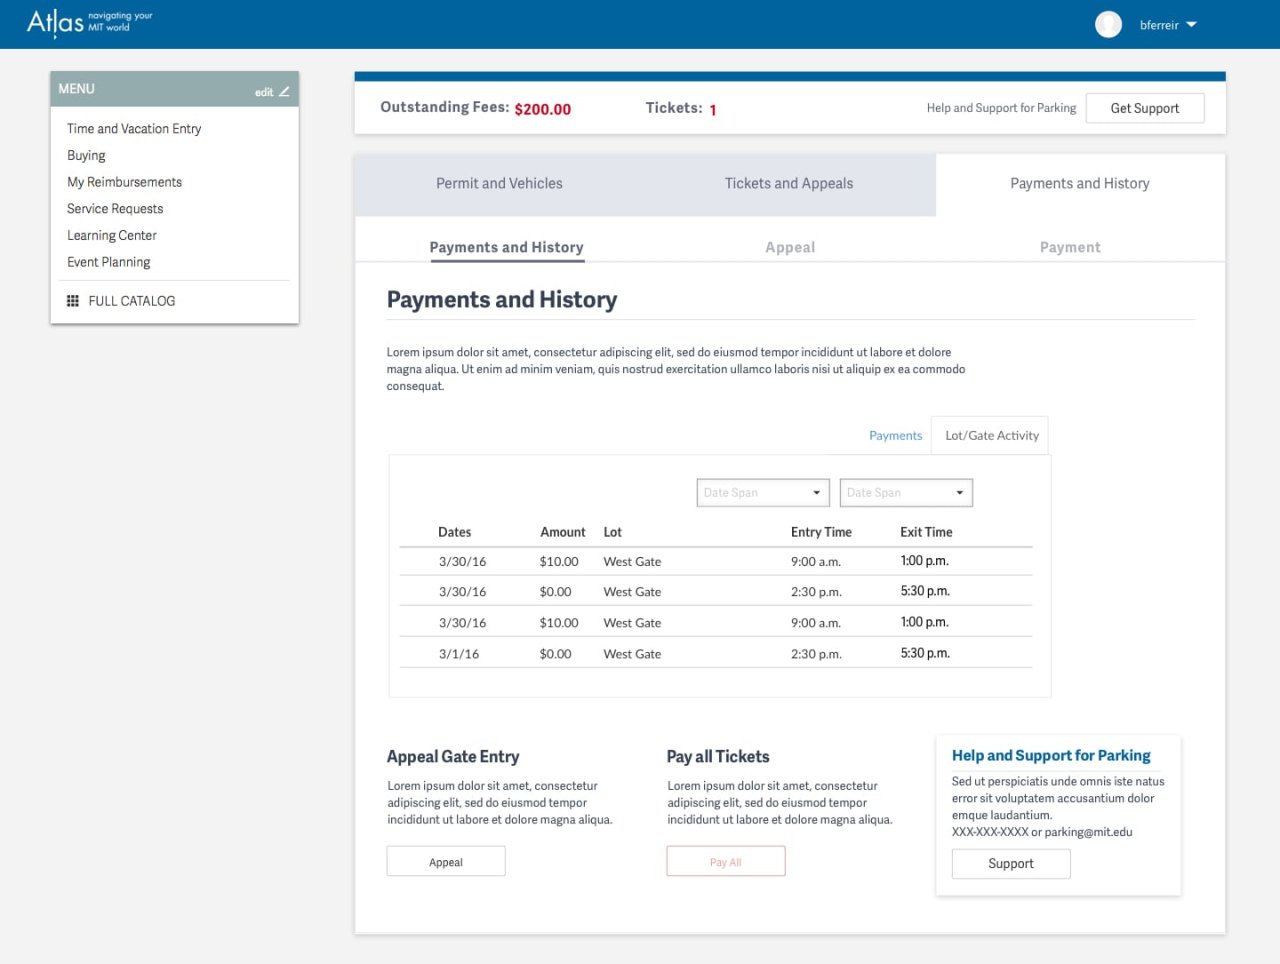This screenshot has width=1280, height=964.
Task: Select the Payment sub-tab
Action: [x=1069, y=248]
